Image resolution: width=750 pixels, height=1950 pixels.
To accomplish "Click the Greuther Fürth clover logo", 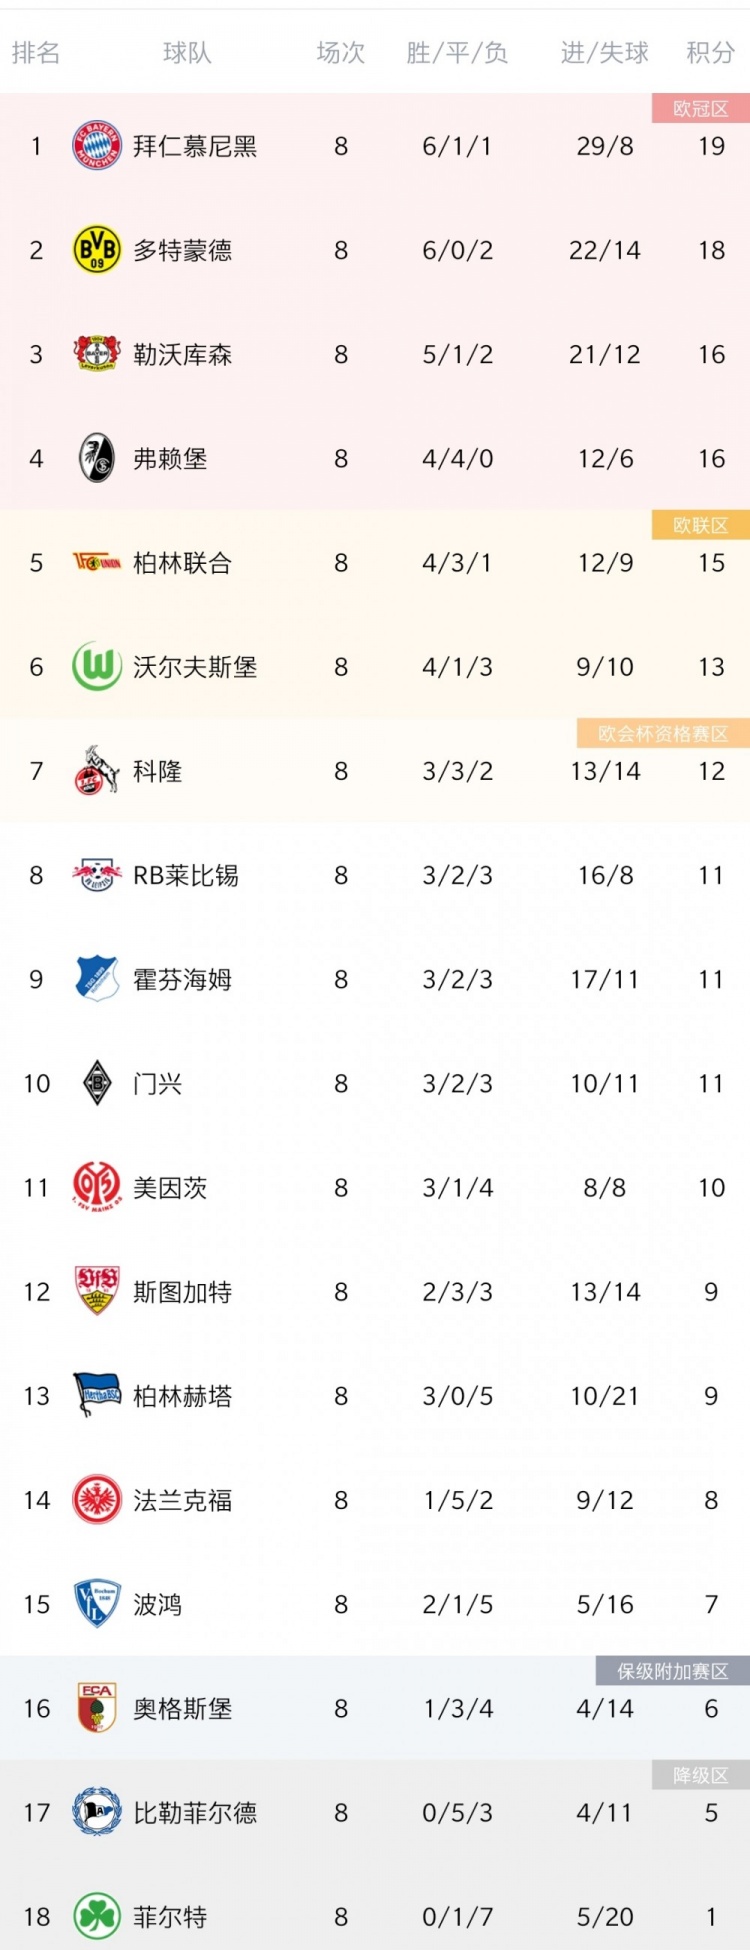I will pos(97,1917).
